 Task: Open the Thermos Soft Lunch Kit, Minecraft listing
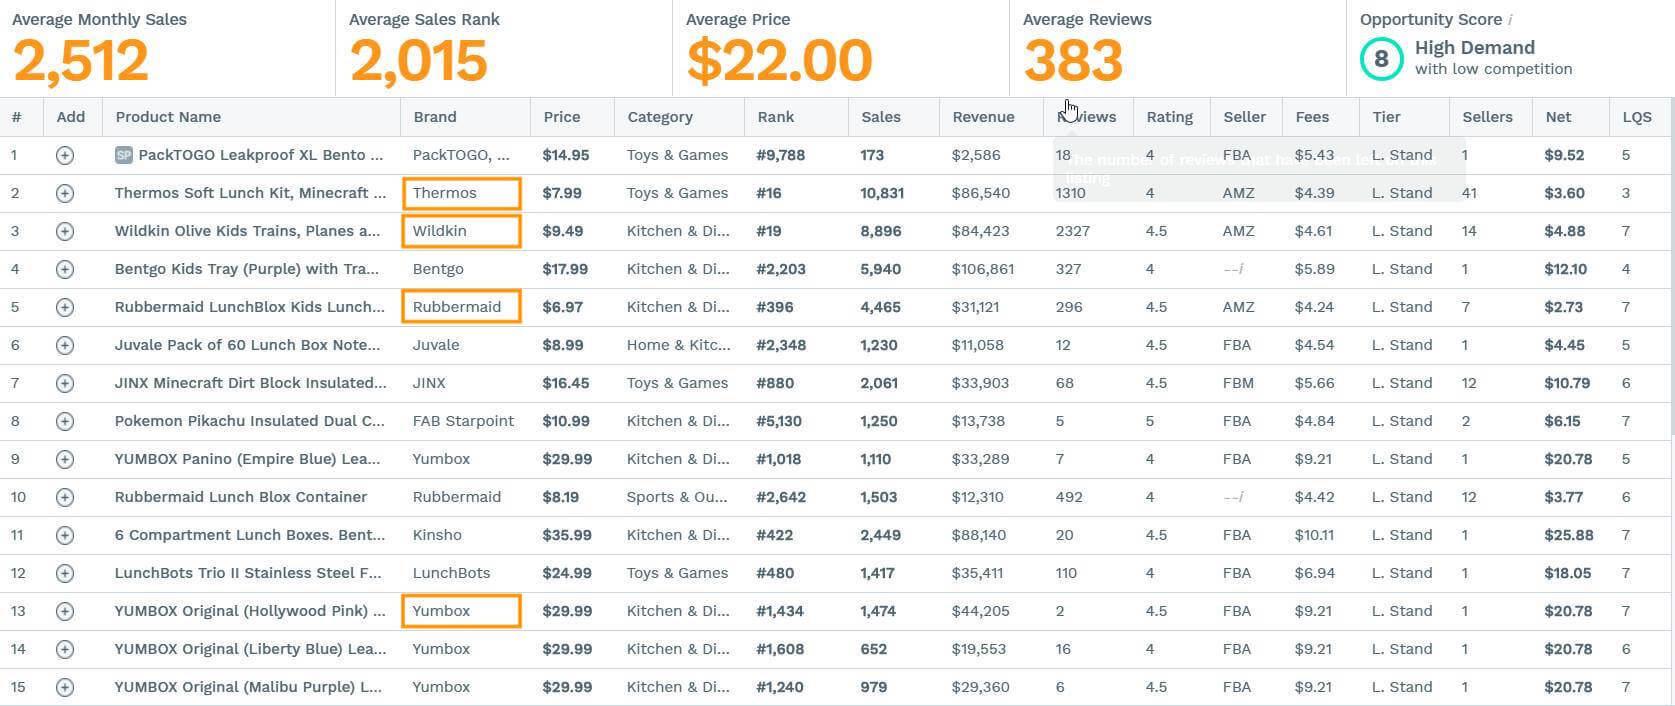250,193
